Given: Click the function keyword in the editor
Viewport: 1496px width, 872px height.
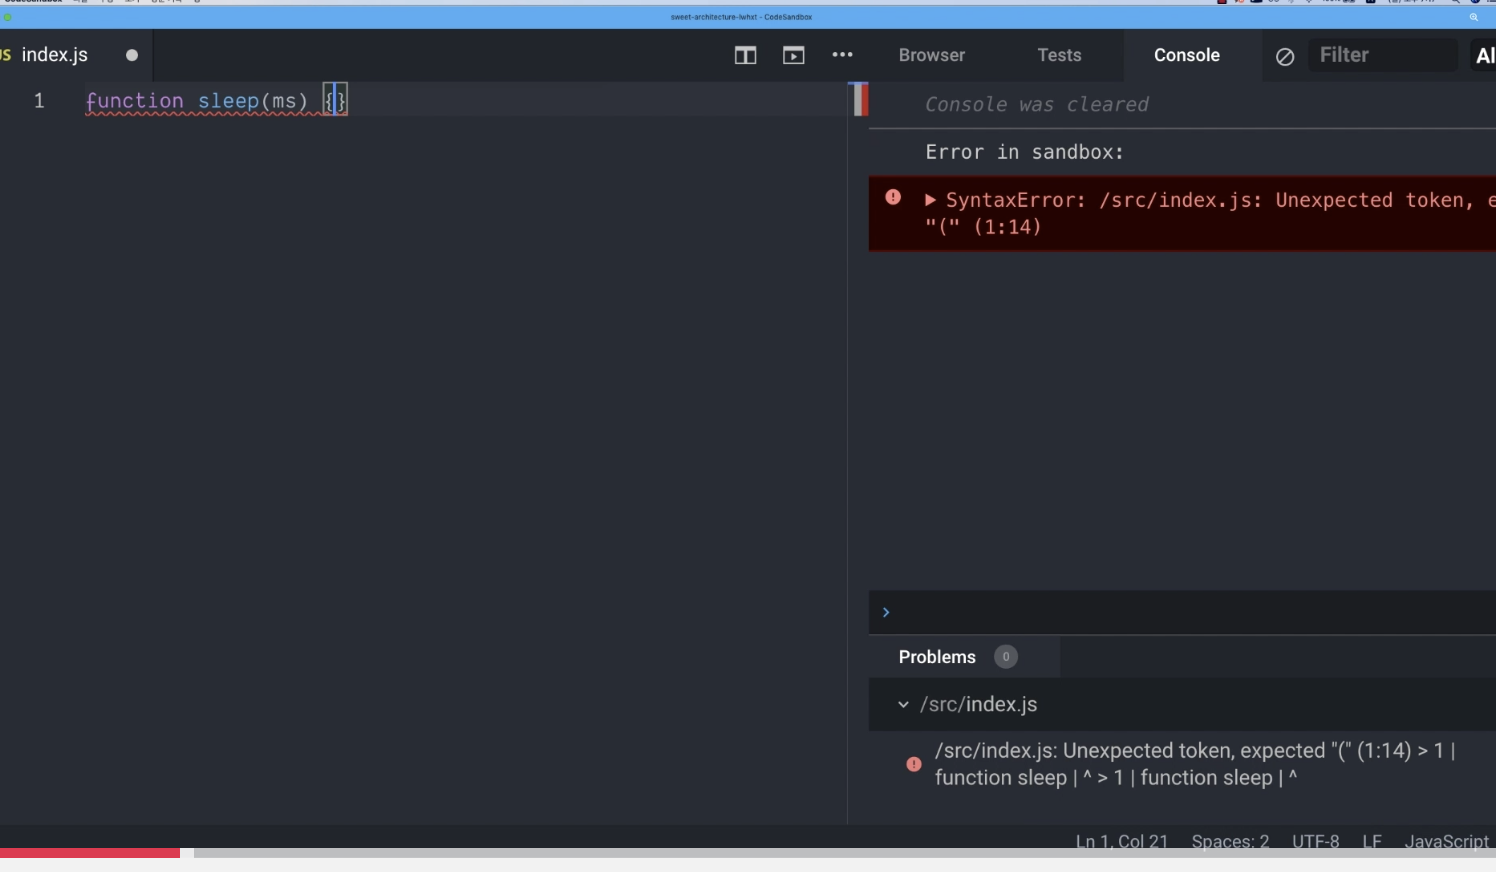Looking at the screenshot, I should pyautogui.click(x=135, y=101).
